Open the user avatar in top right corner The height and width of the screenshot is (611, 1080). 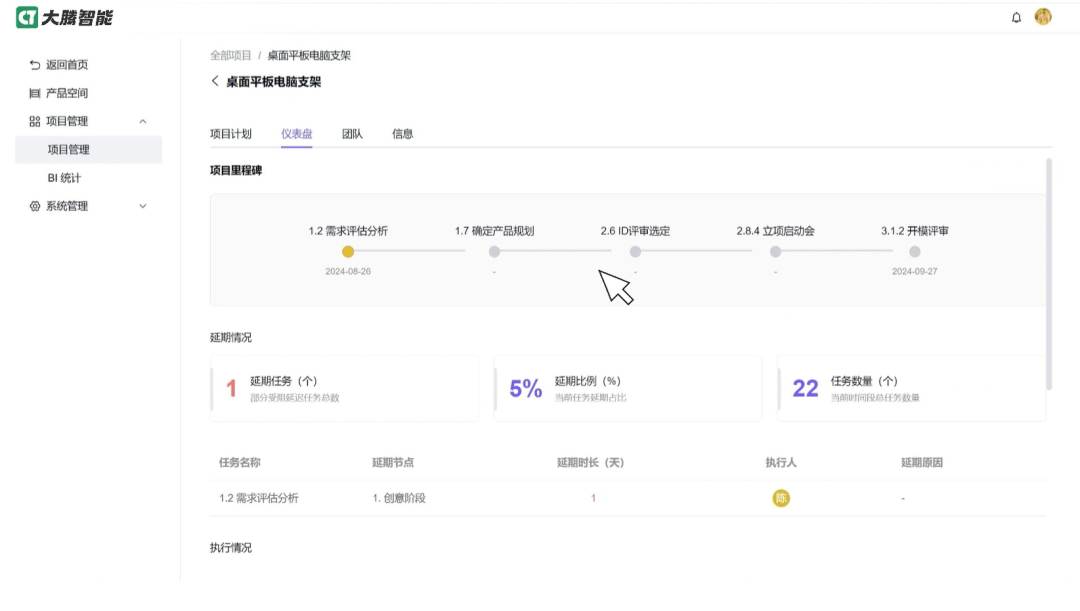click(1043, 18)
